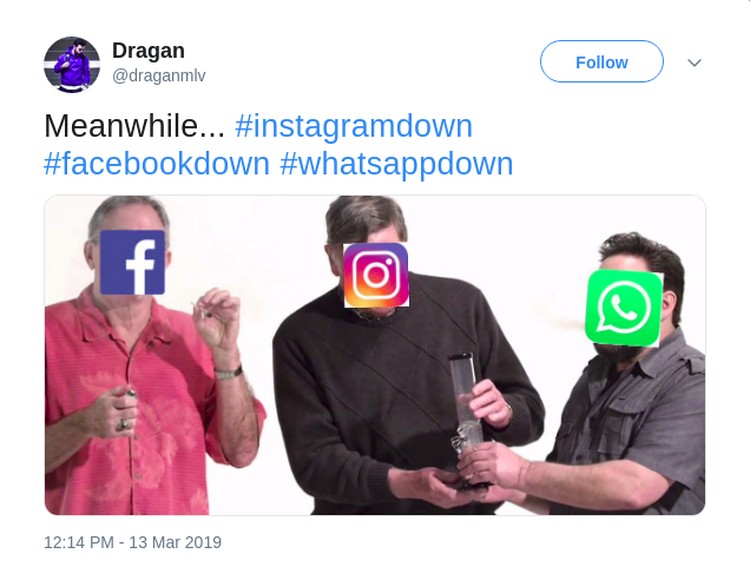Click the wristwatch on the red-shirted man
The width and height of the screenshot is (750, 567).
(x=228, y=373)
